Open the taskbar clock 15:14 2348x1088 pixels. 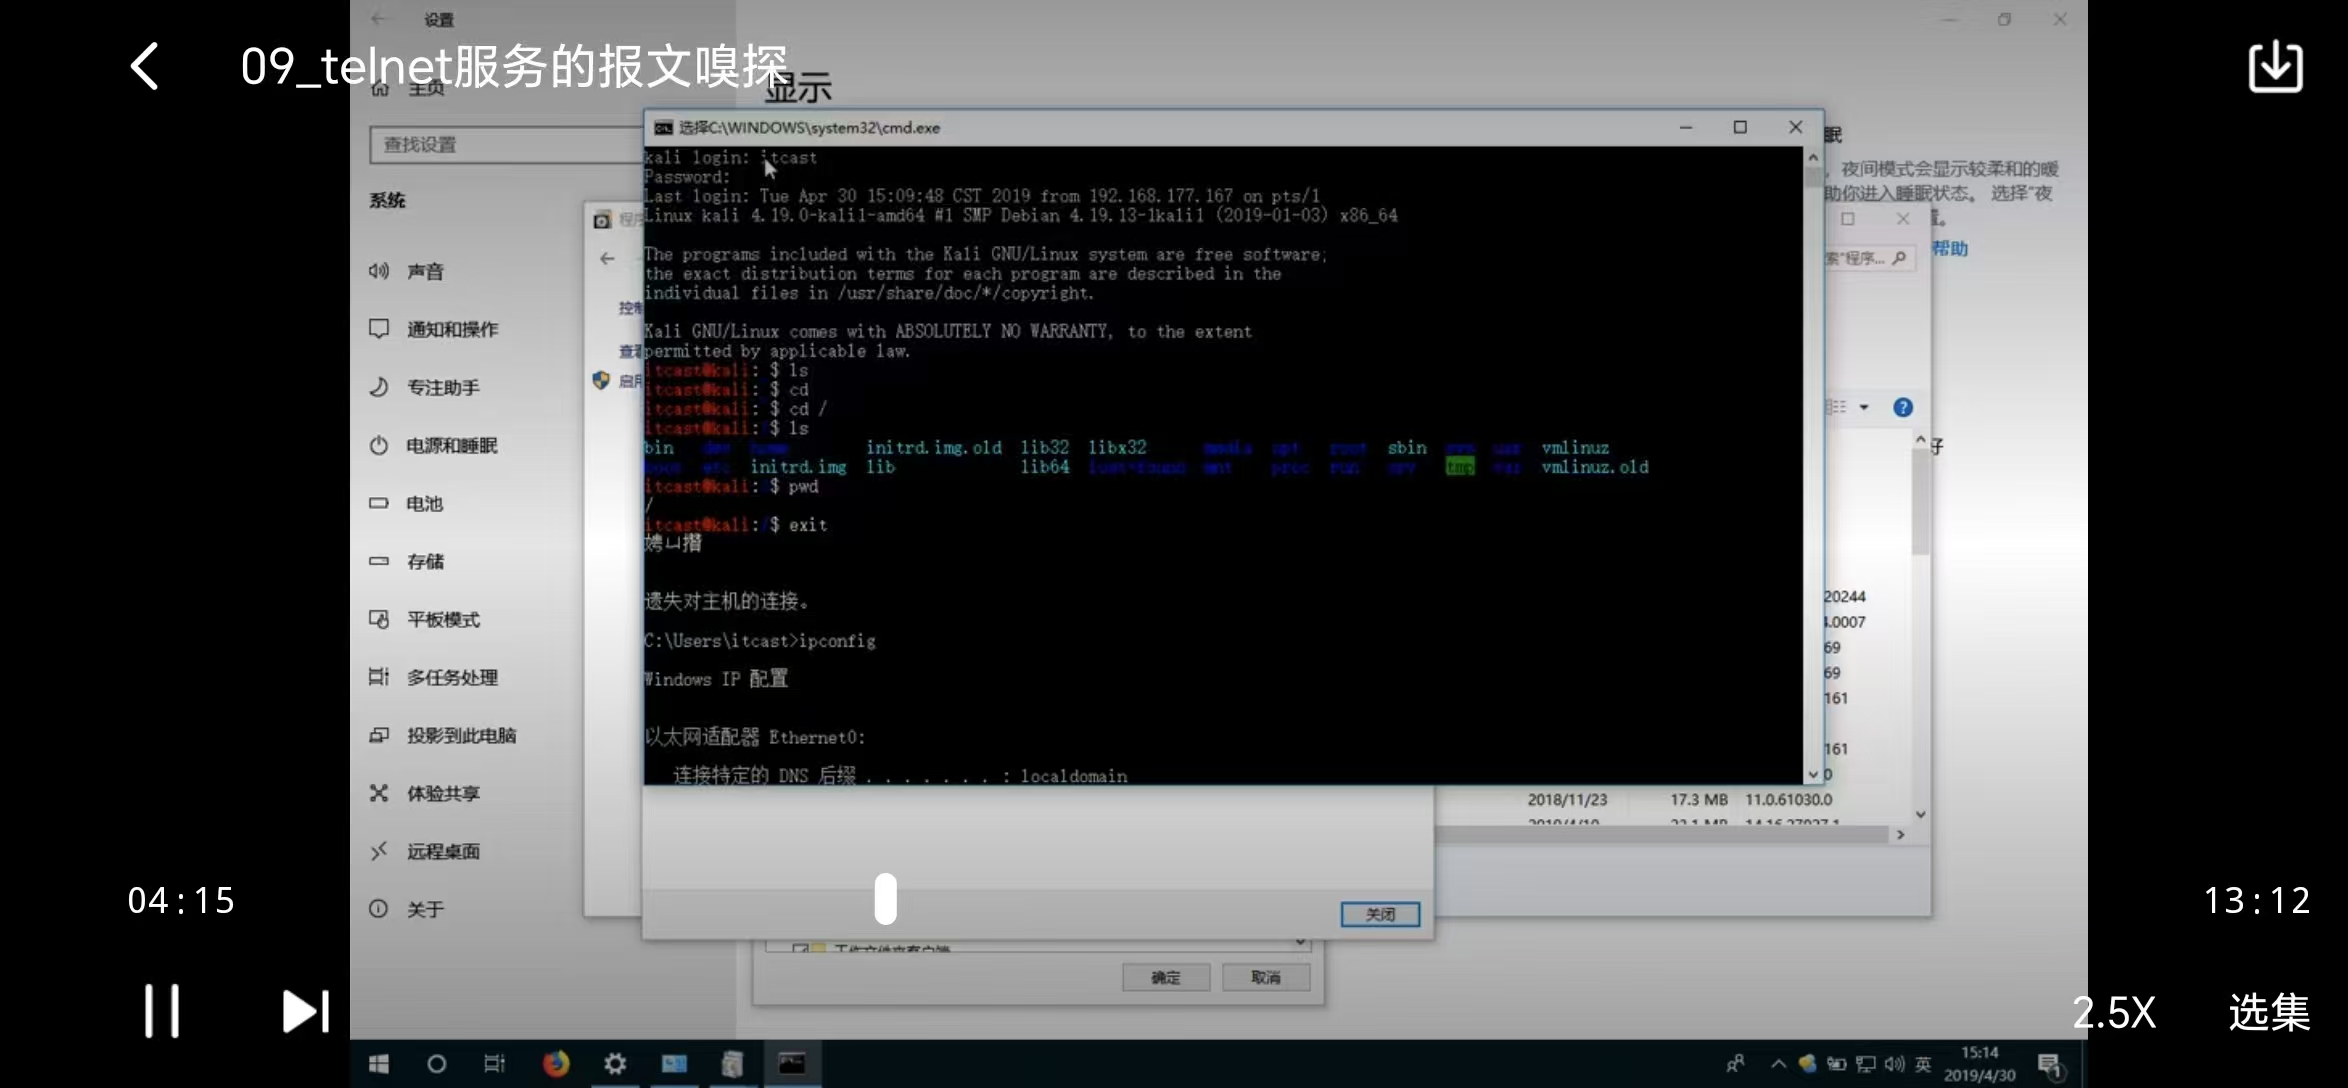1980,1064
